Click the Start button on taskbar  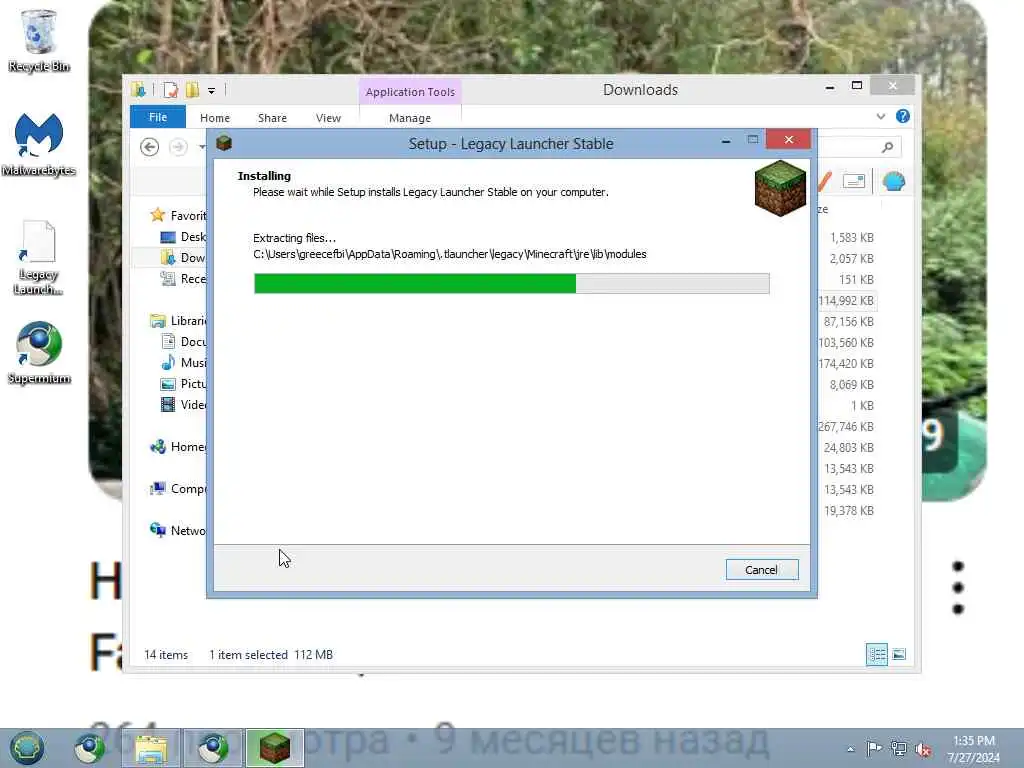pos(27,748)
